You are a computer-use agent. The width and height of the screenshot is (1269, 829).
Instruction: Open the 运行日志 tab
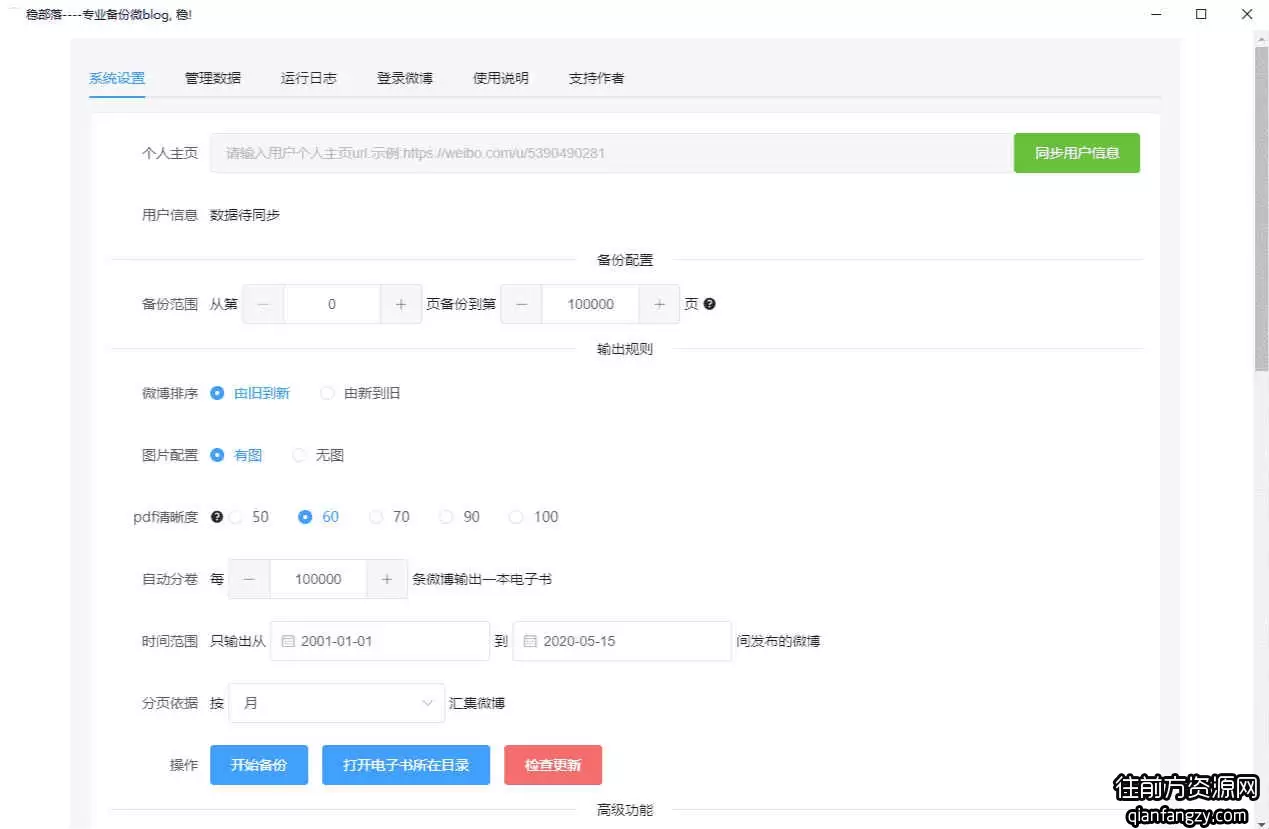[309, 78]
